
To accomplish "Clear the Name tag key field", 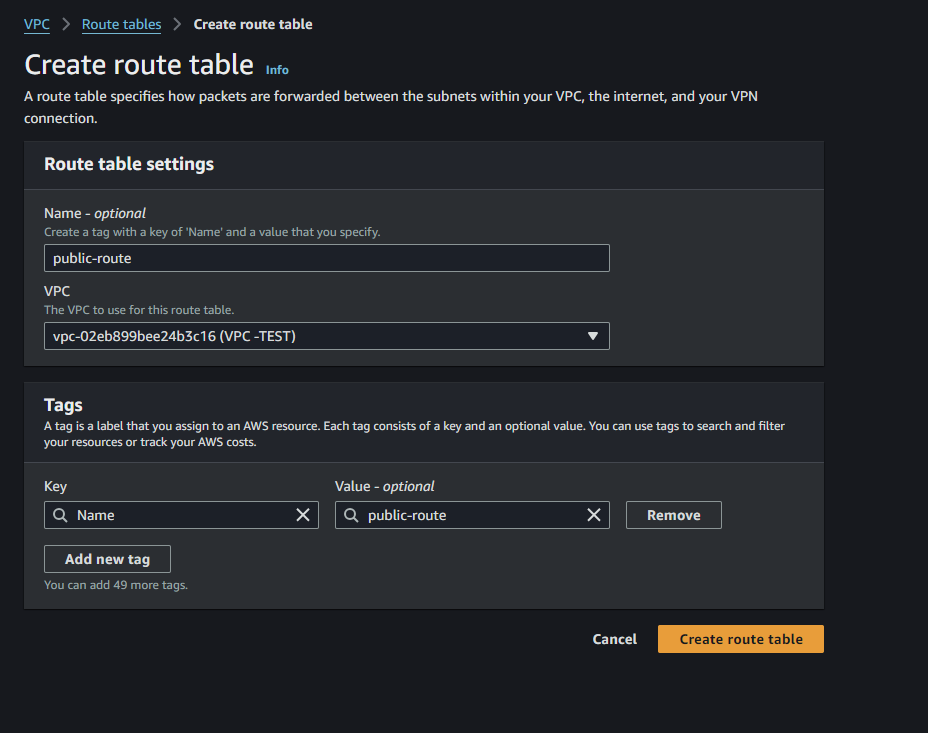I will [x=302, y=515].
